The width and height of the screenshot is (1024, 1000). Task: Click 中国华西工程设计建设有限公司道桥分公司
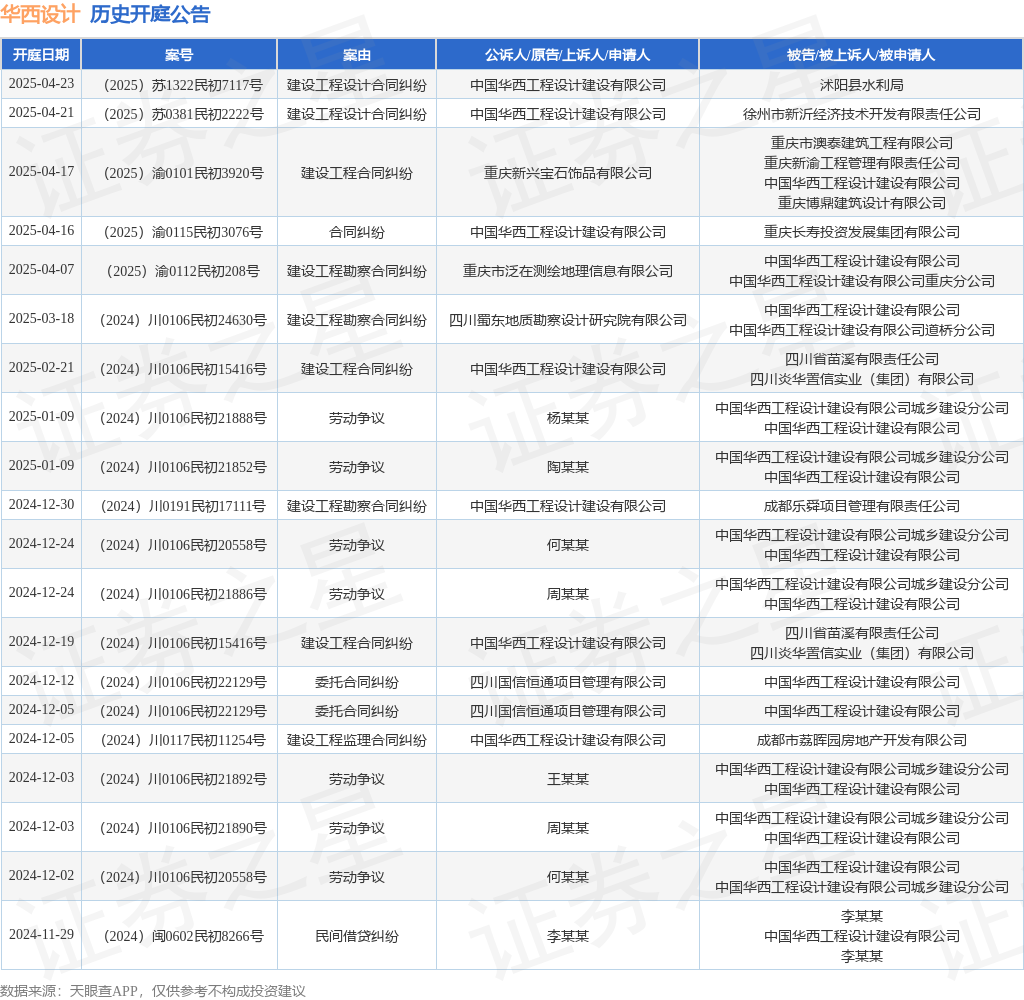coord(861,331)
